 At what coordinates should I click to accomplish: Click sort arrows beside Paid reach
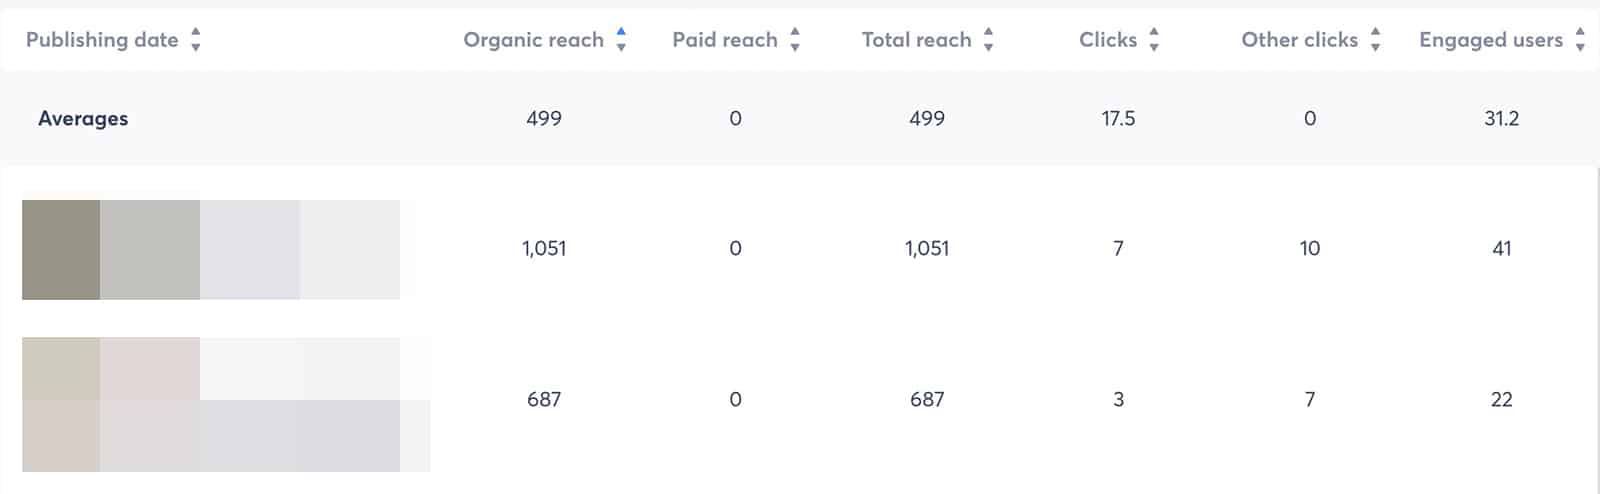coord(795,40)
